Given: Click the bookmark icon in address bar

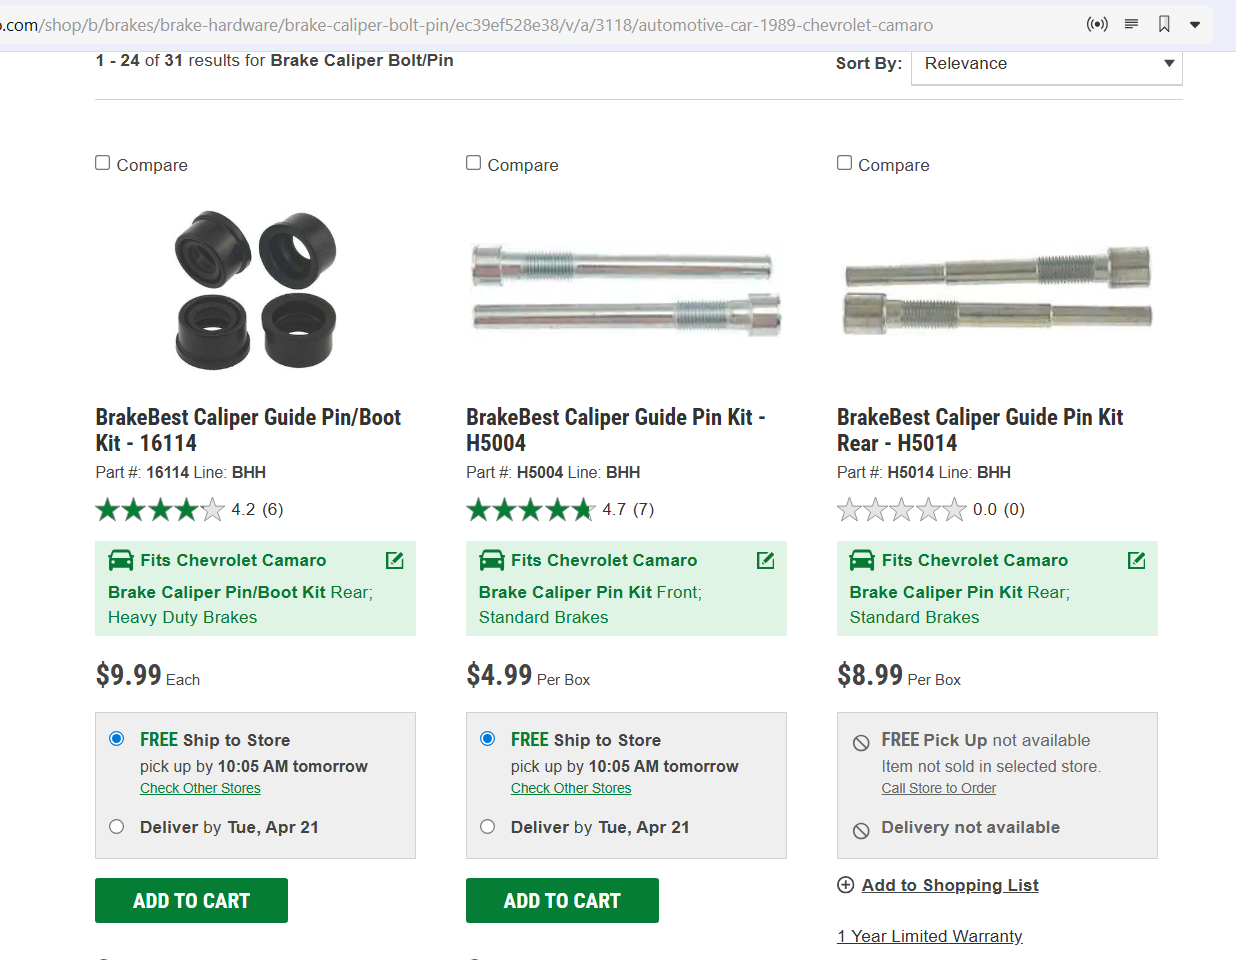Looking at the screenshot, I should click(x=1164, y=24).
